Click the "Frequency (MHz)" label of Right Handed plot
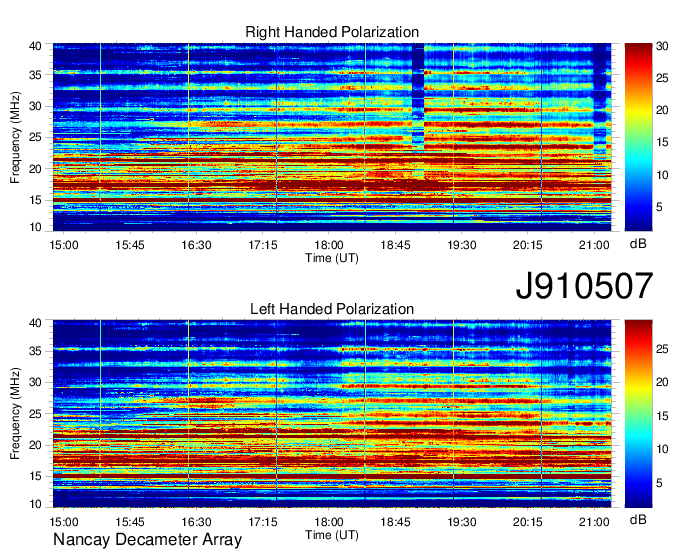 [x=15, y=137]
